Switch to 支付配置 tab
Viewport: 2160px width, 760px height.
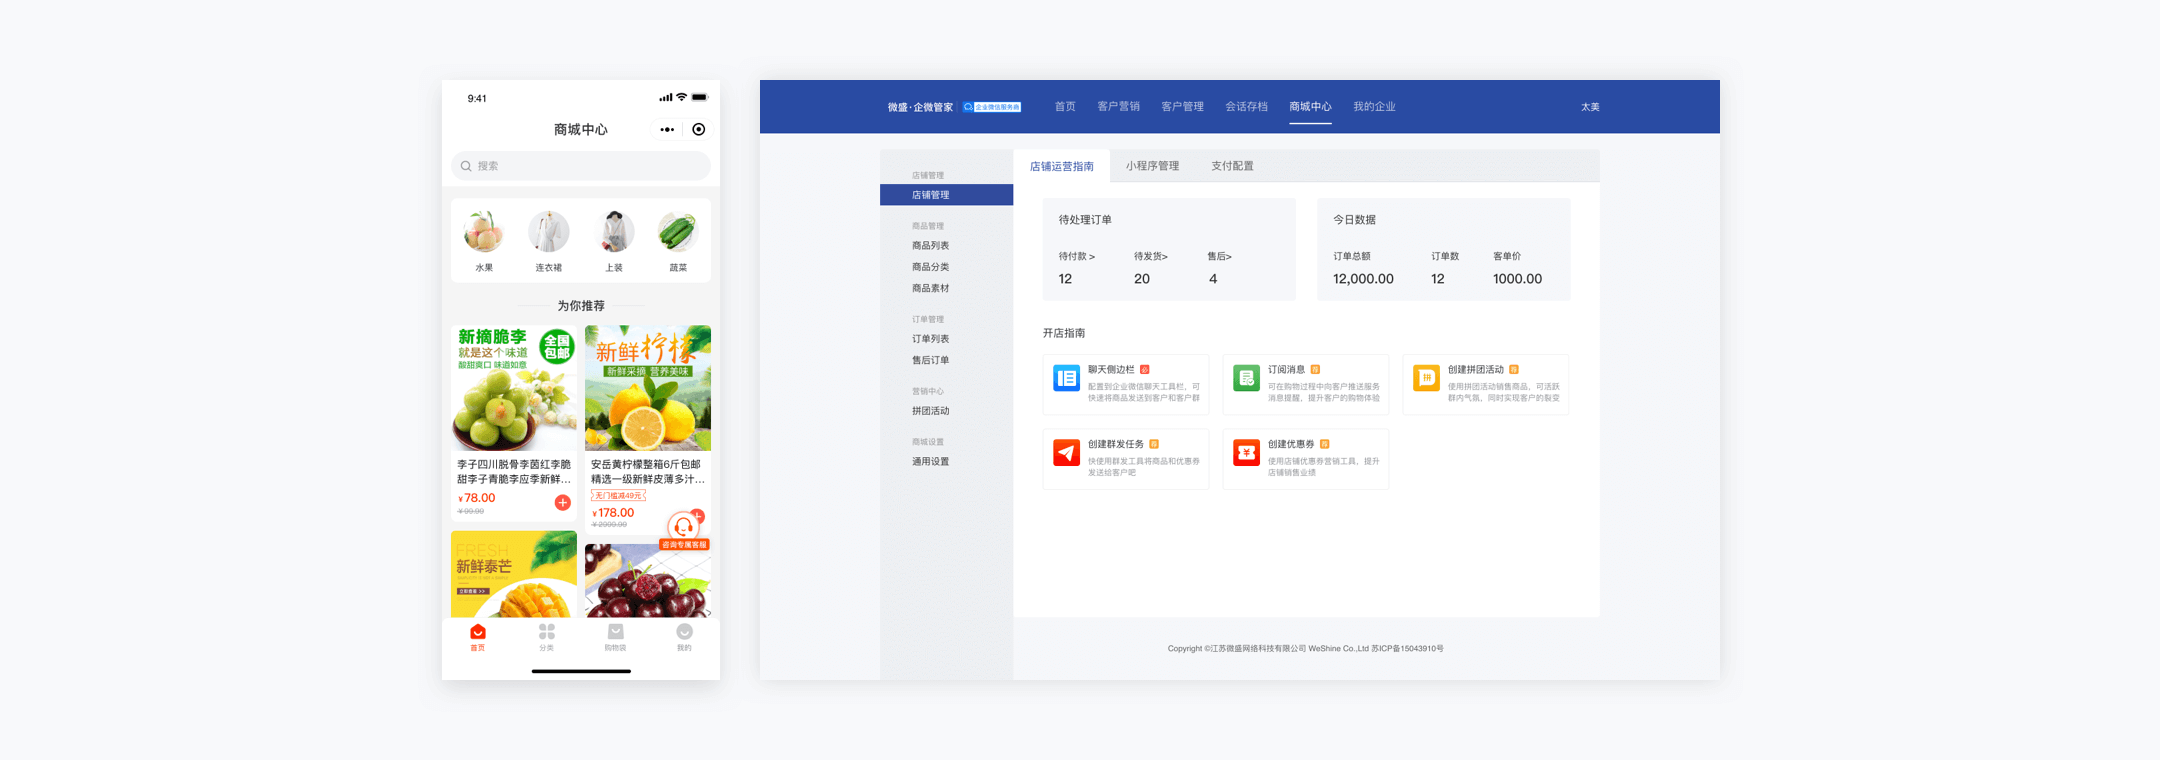[1232, 166]
